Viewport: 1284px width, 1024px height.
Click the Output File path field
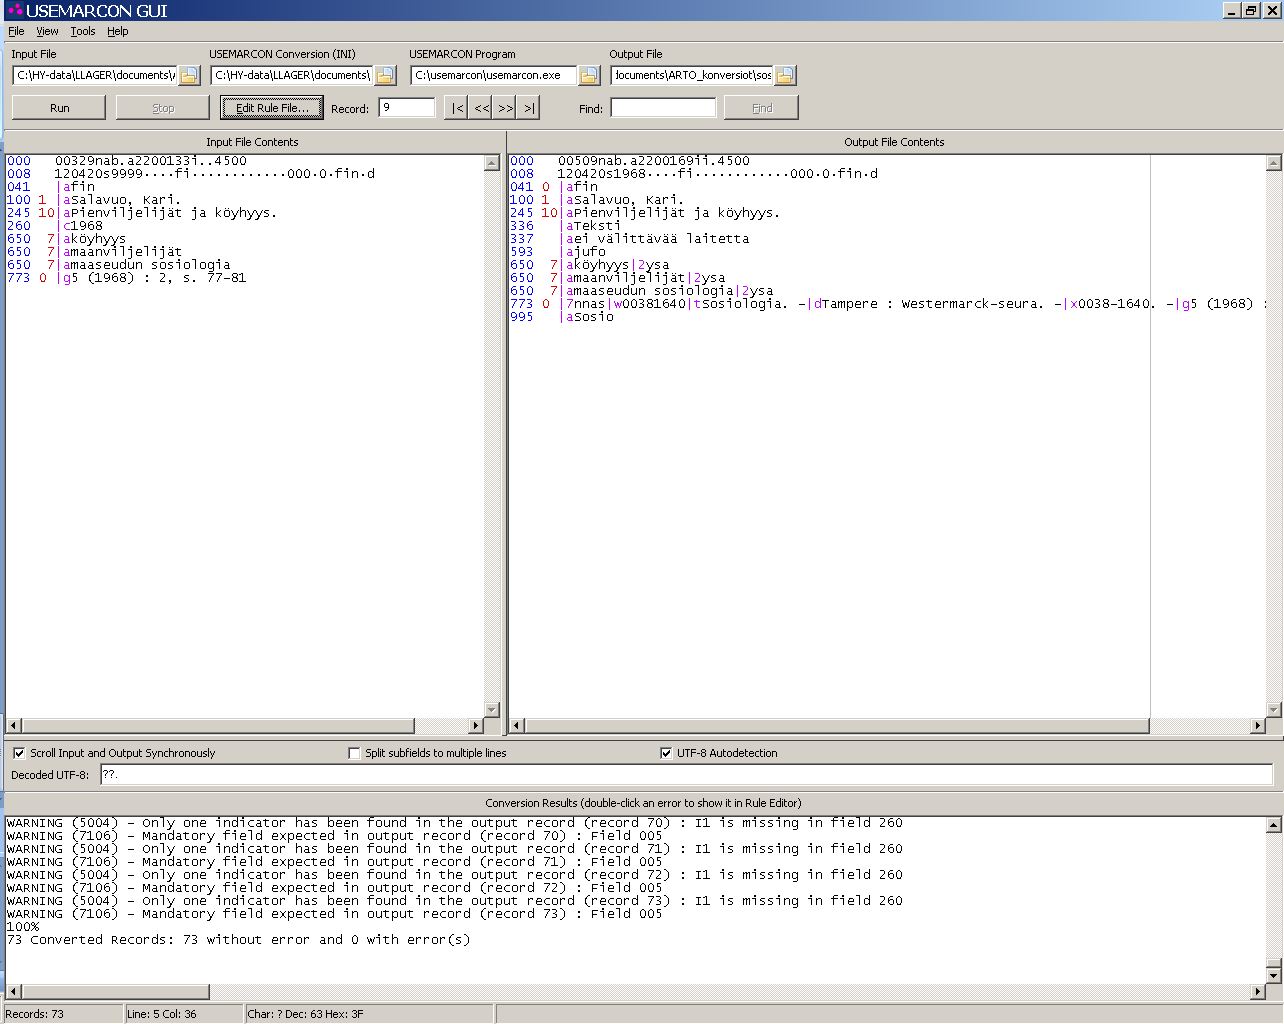[x=692, y=75]
